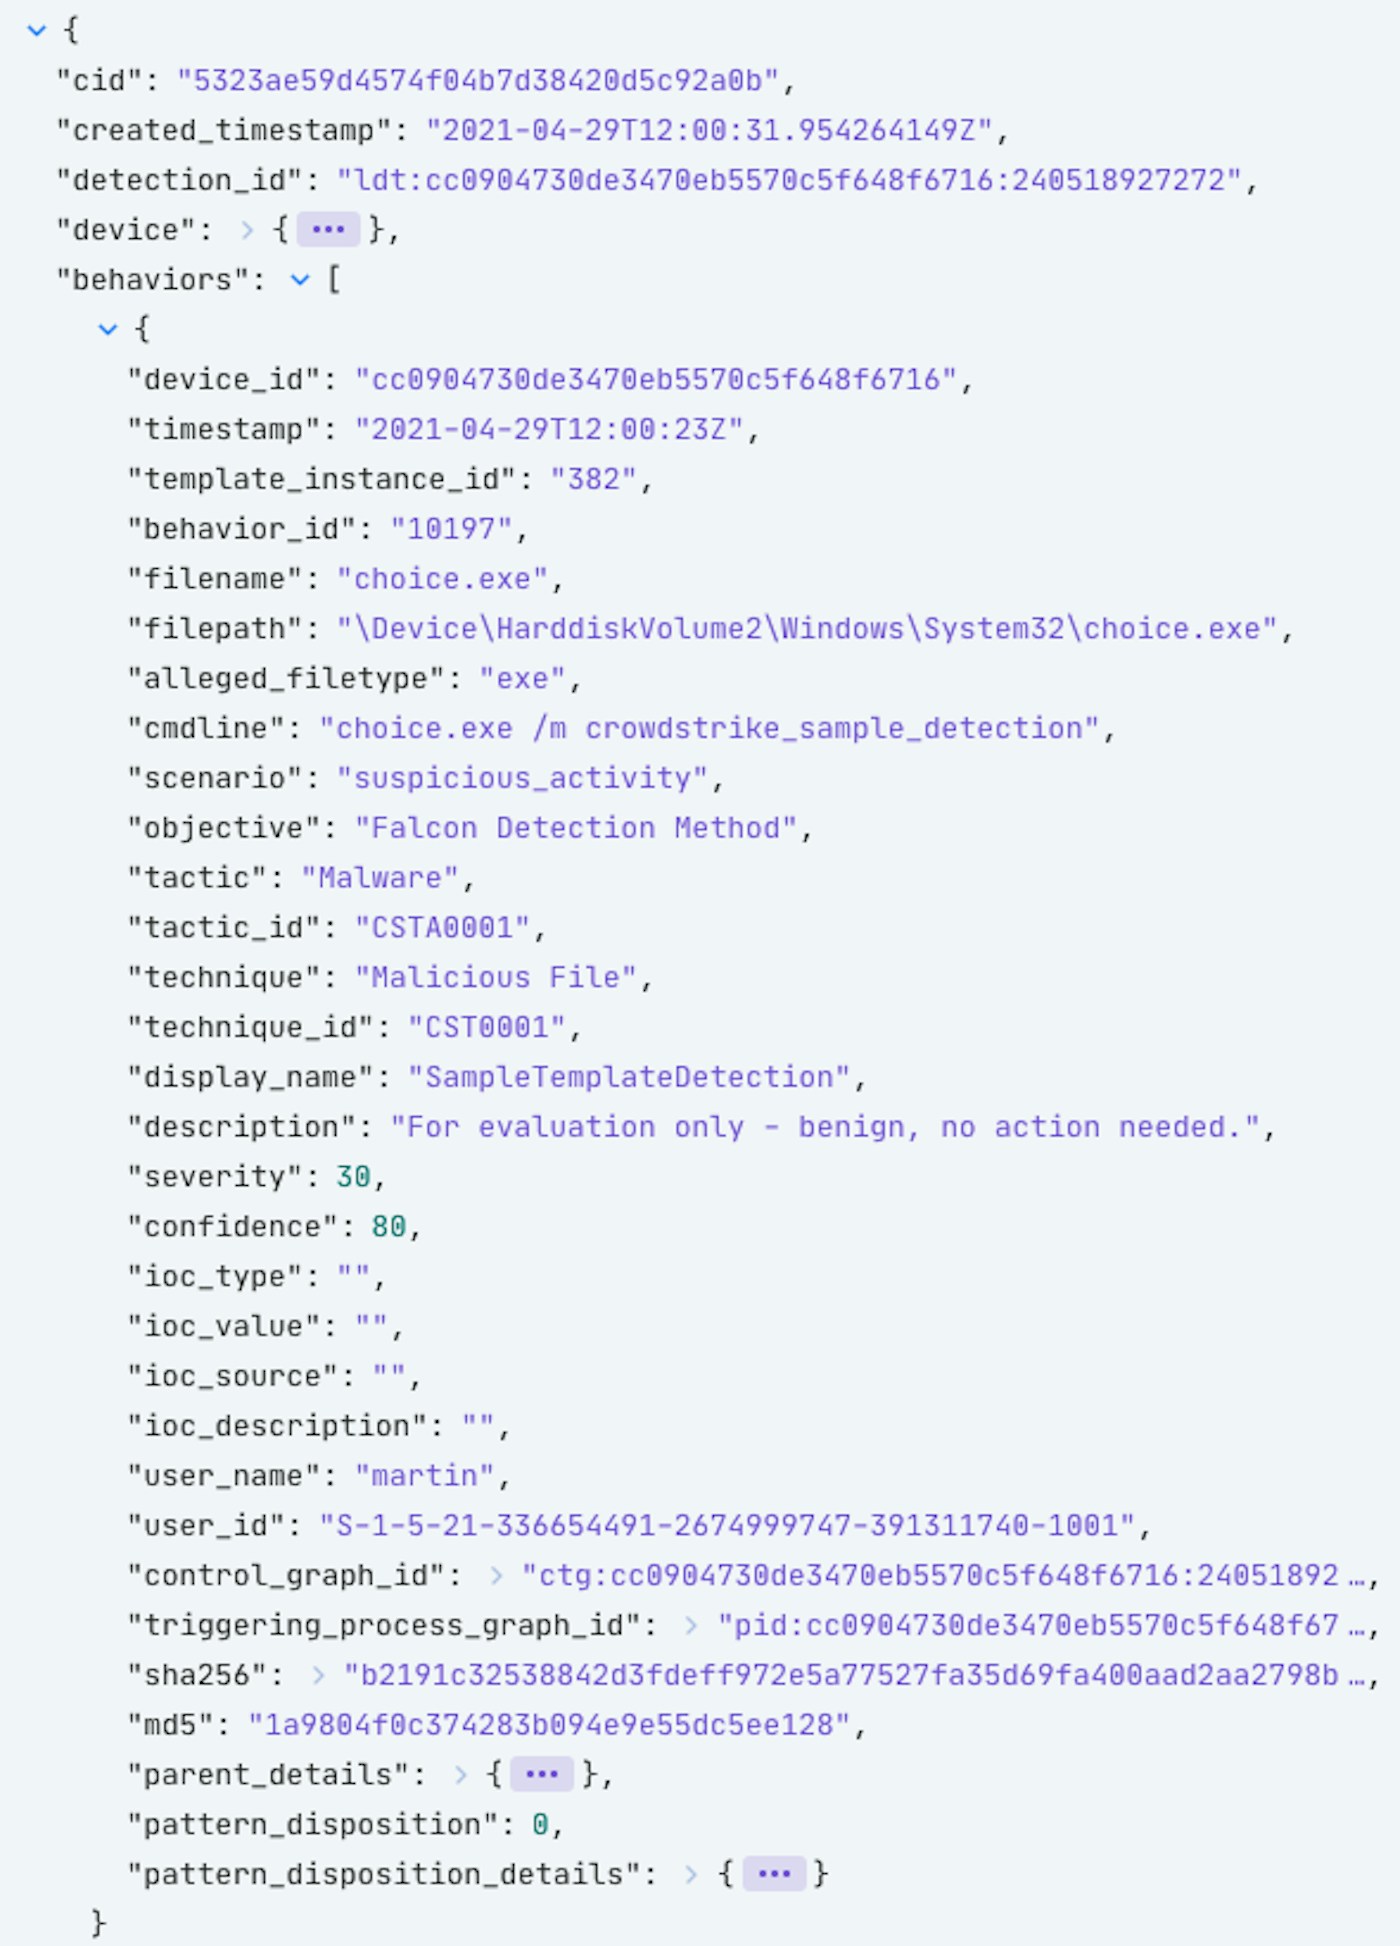Expand the sha256 truncated value chevron
This screenshot has width=1400, height=1946.
click(318, 1675)
